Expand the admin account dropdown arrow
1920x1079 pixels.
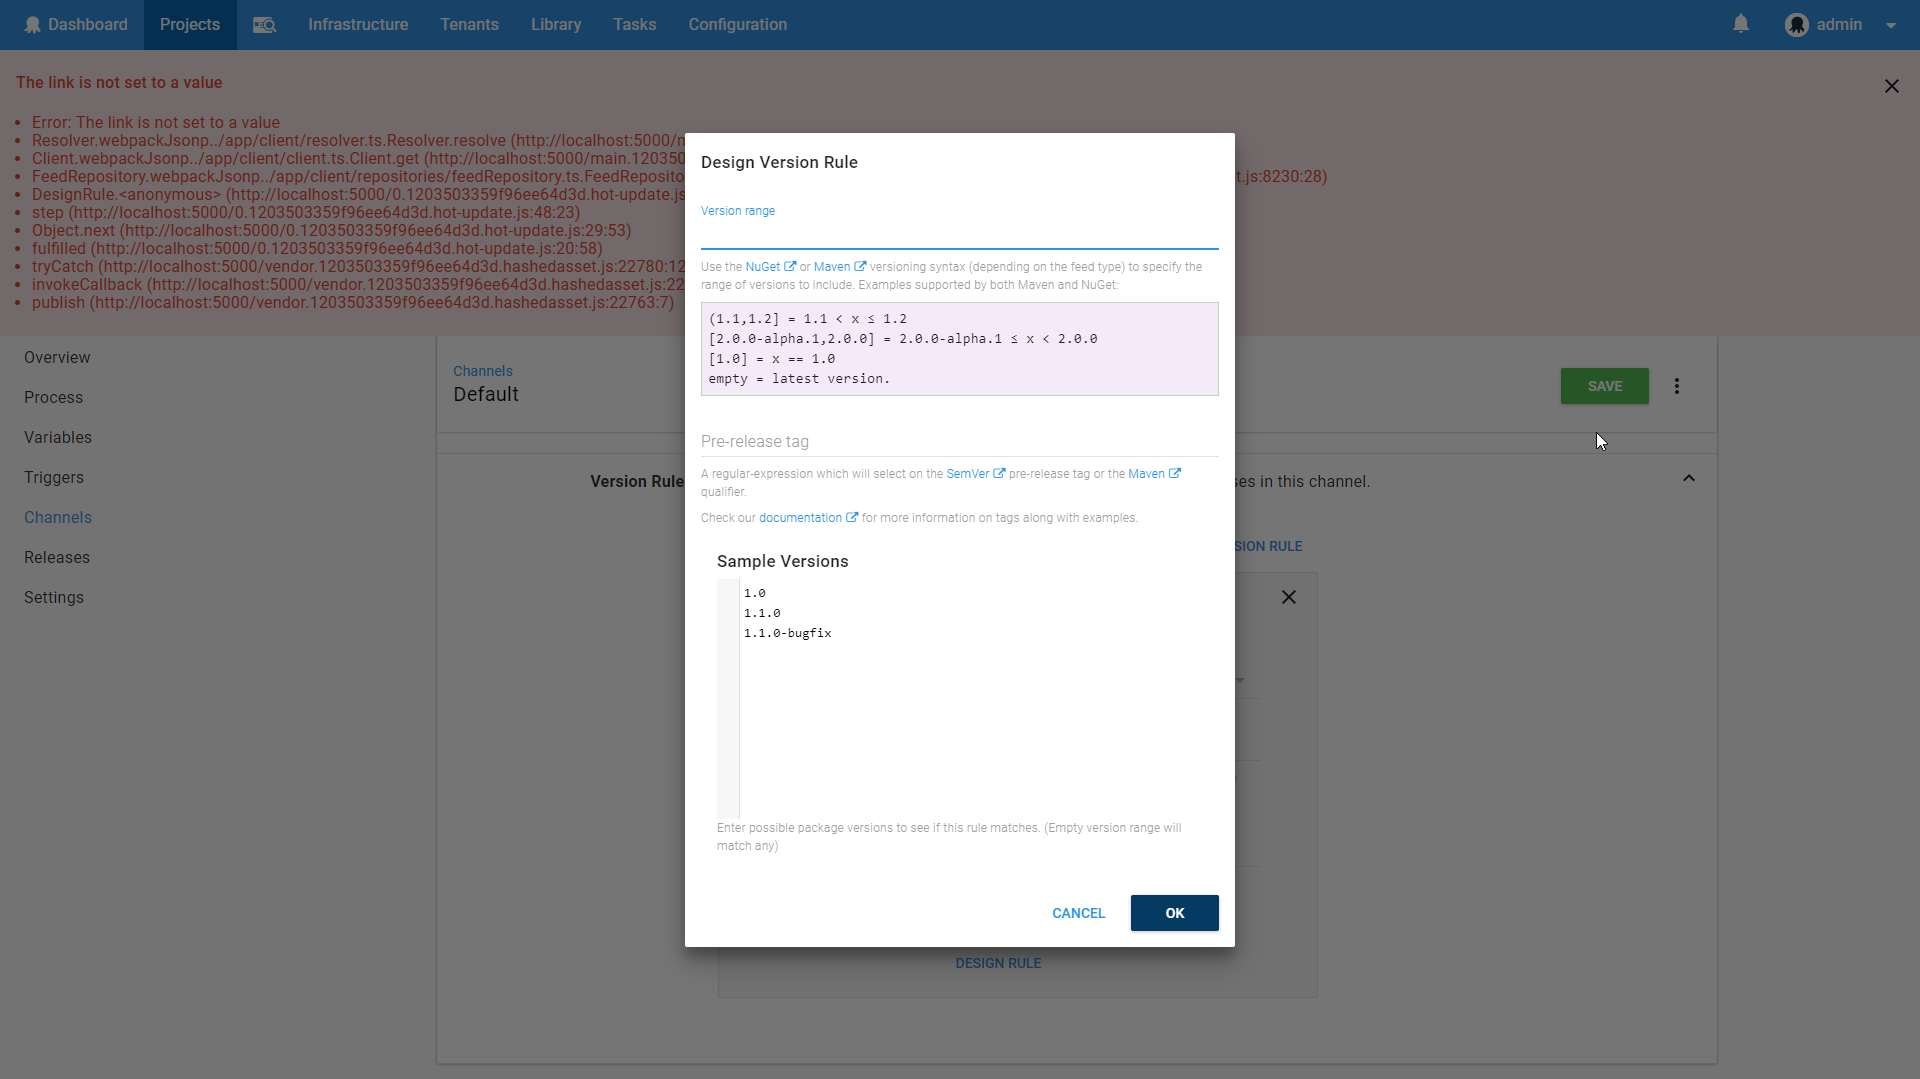(1891, 26)
